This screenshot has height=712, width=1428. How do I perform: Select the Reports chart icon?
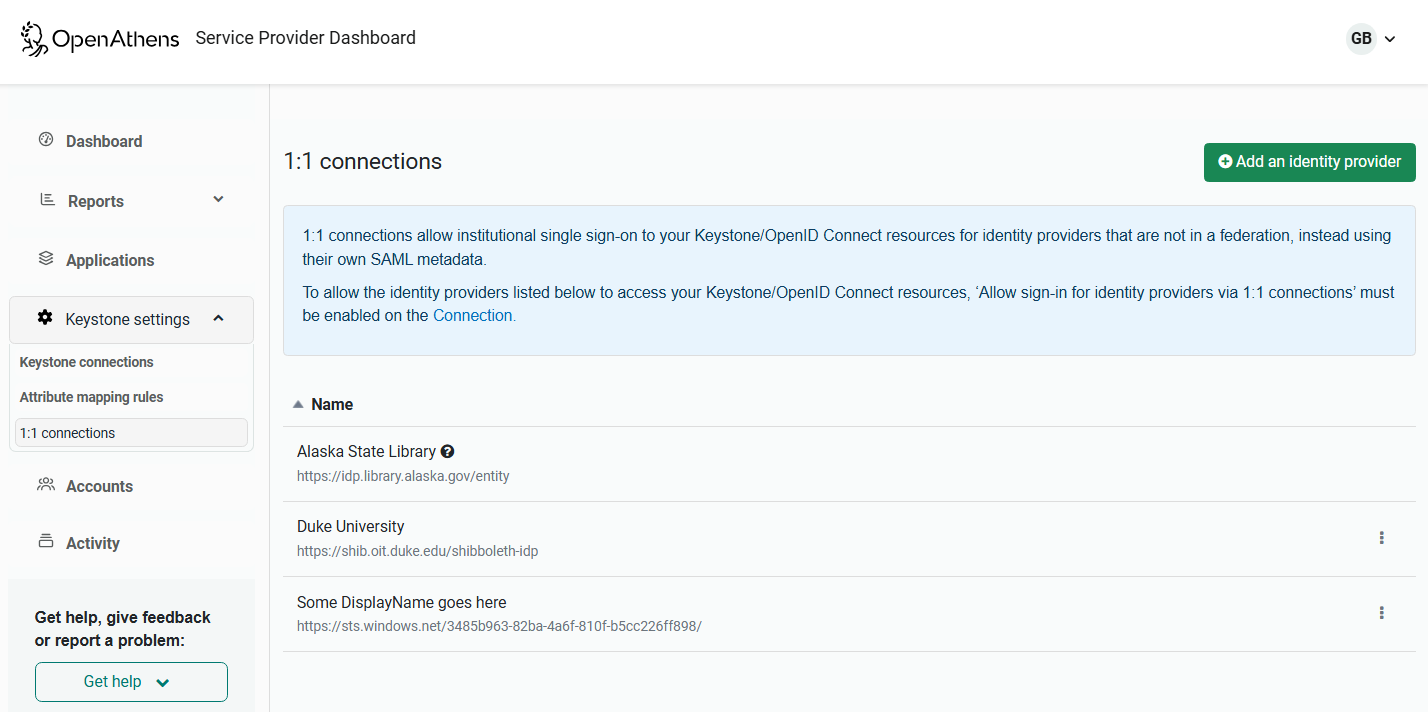coord(45,200)
